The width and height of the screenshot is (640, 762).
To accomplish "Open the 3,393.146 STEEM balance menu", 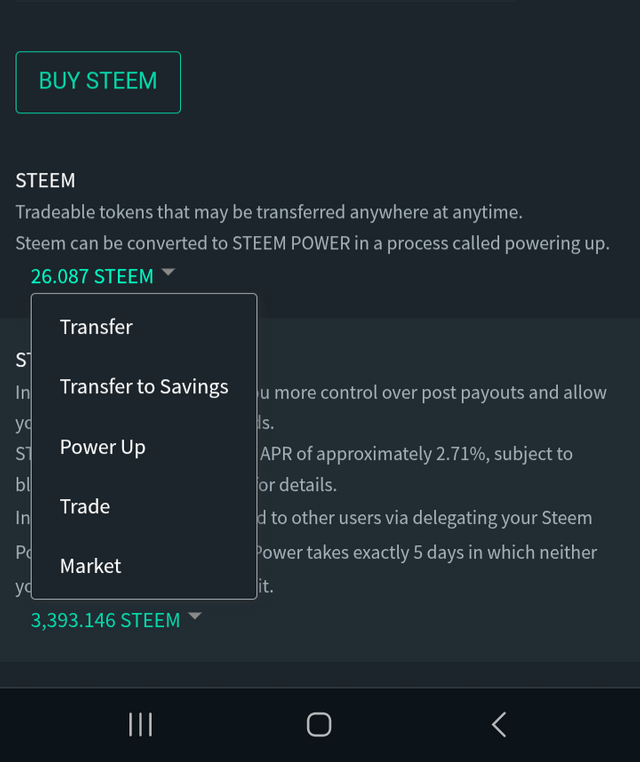I will 105,620.
